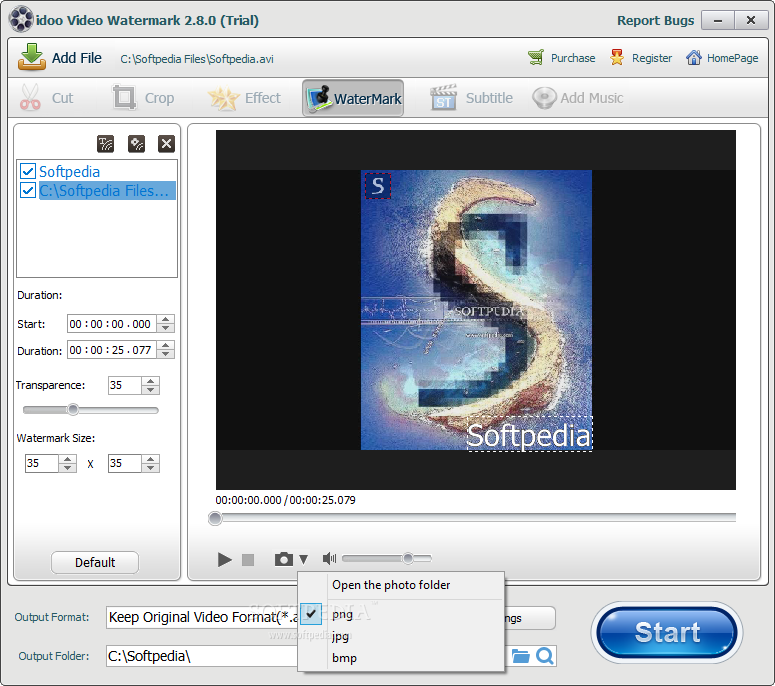
Task: Open output folder with the magnifier icon
Action: 545,656
